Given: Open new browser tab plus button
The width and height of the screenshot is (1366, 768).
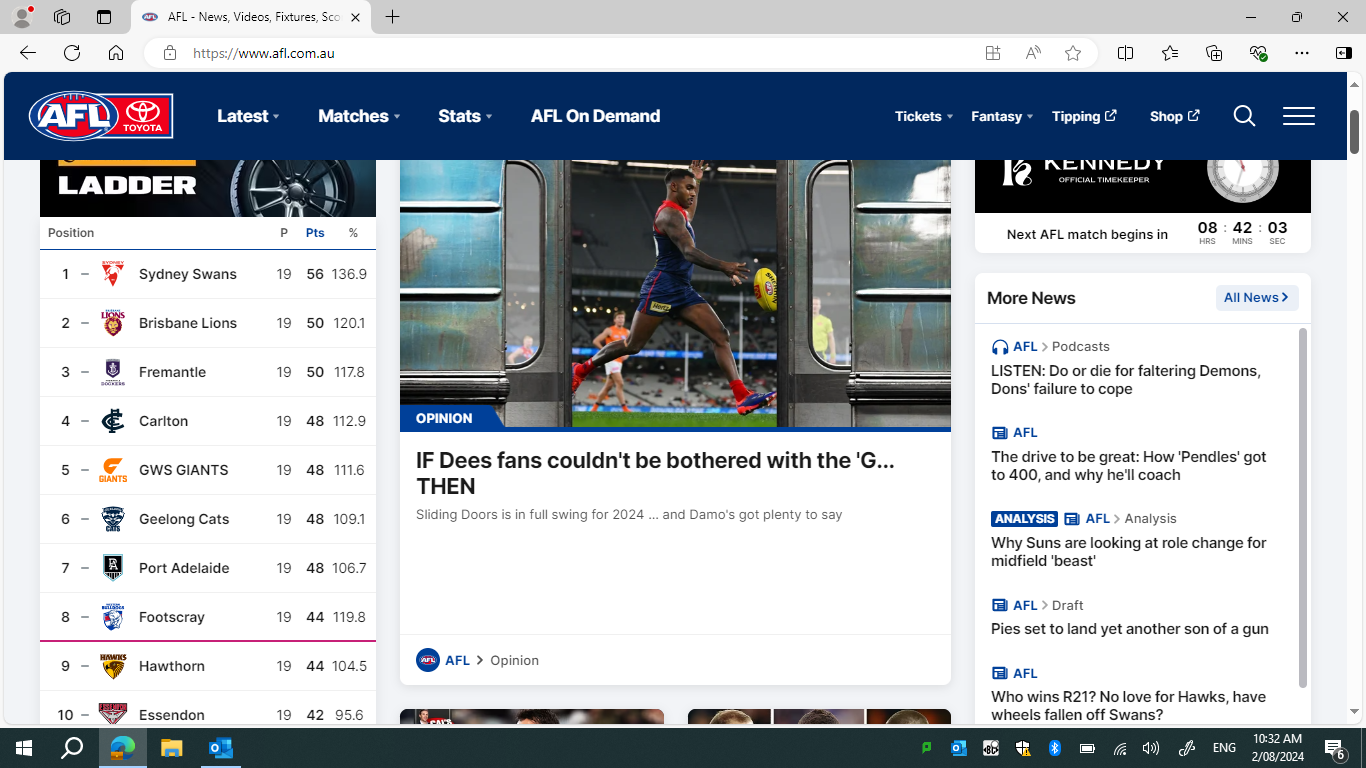Looking at the screenshot, I should [x=393, y=17].
